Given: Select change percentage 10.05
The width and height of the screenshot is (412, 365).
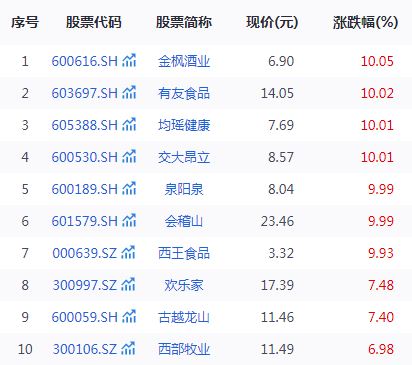Looking at the screenshot, I should click(x=377, y=61).
